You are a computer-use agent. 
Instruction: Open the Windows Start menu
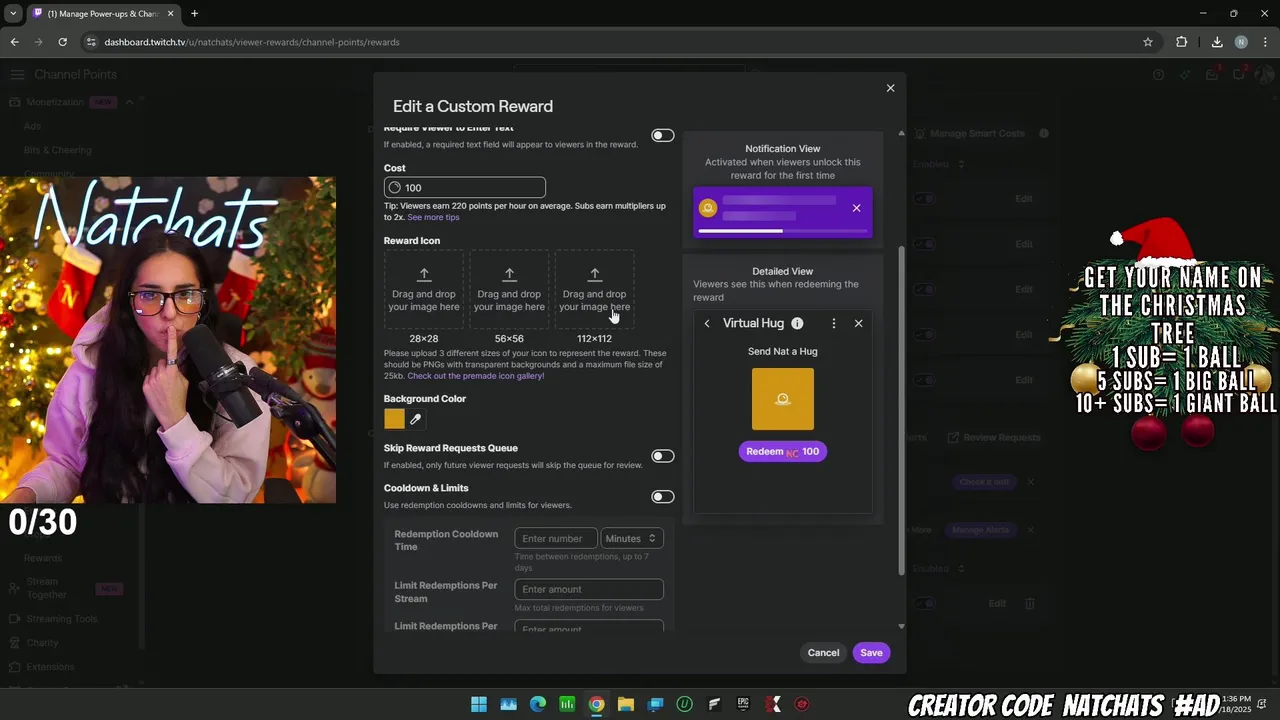(479, 704)
